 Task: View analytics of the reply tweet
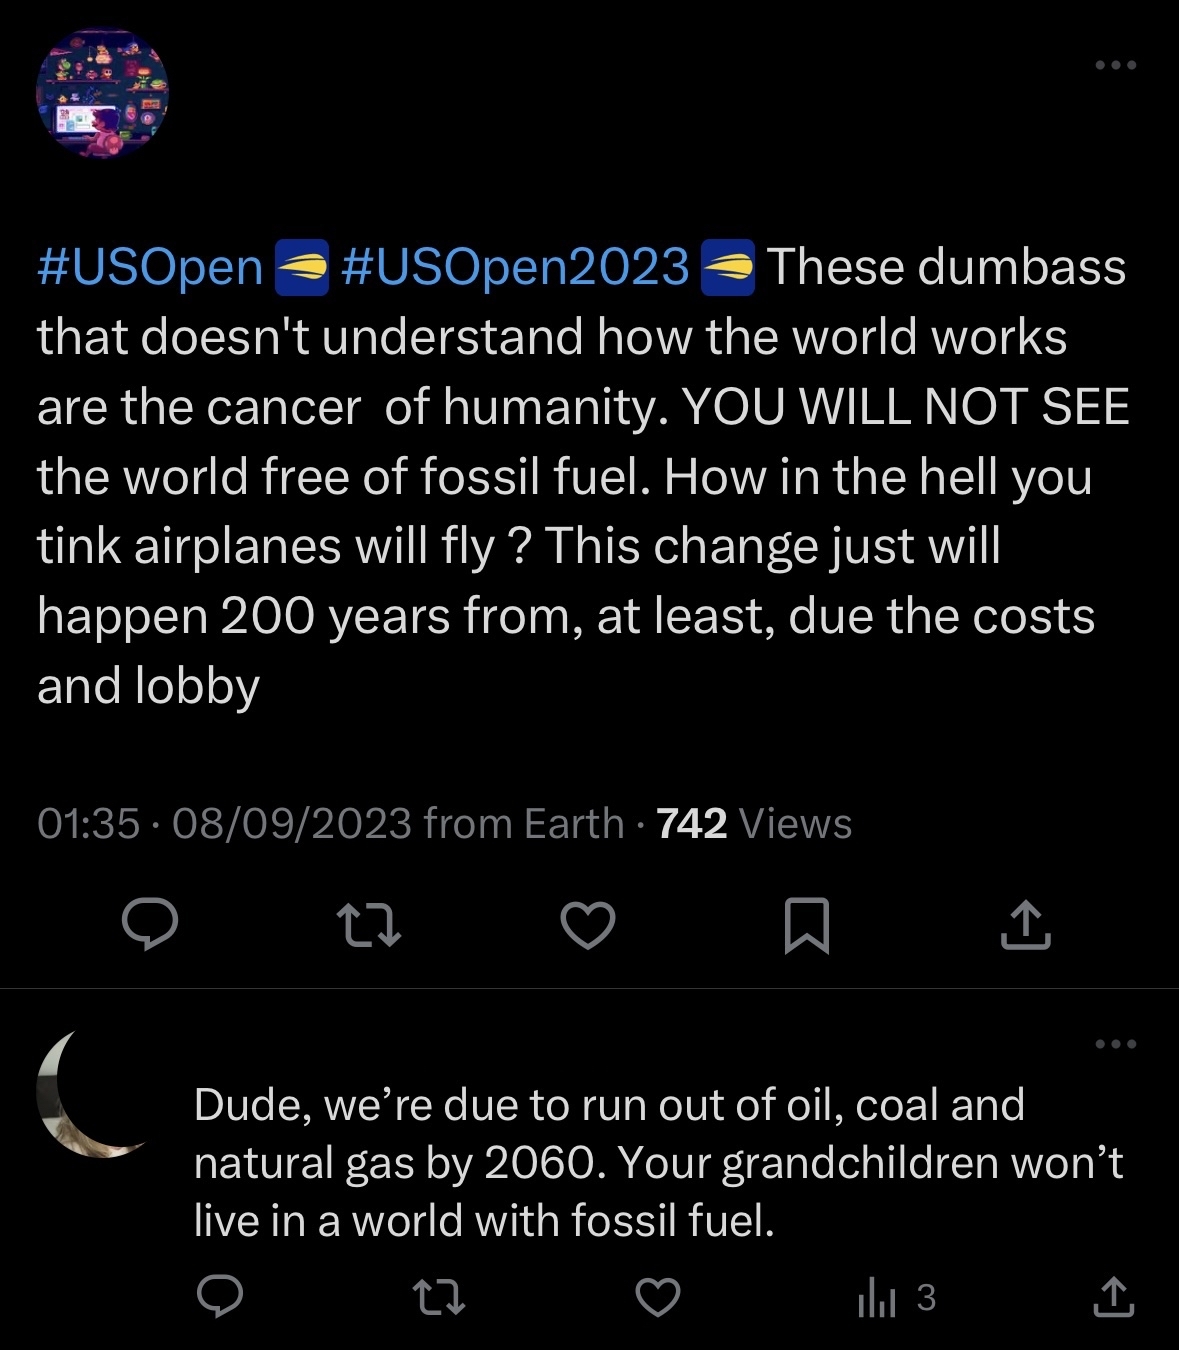pos(896,1297)
